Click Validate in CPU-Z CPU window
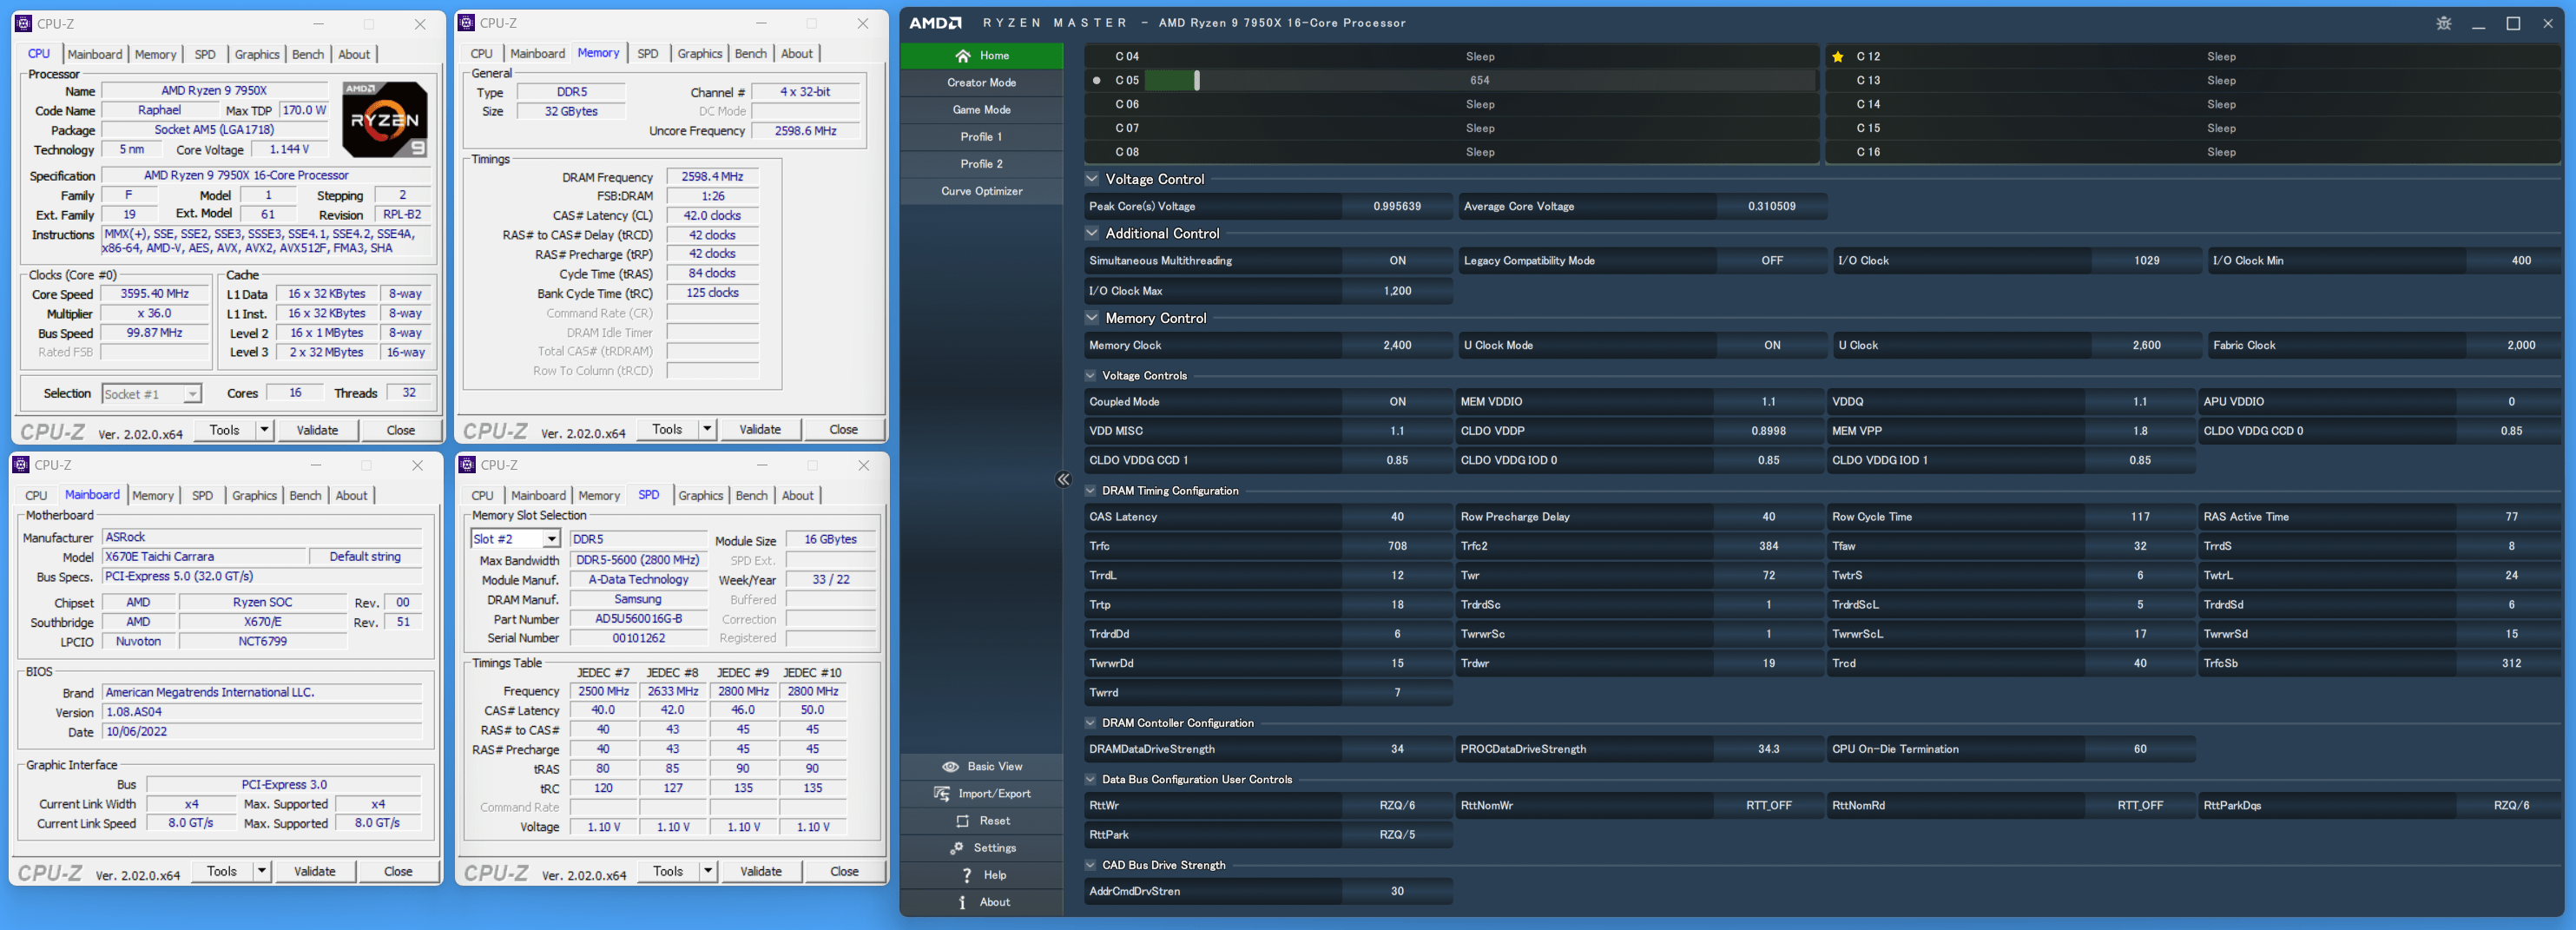The width and height of the screenshot is (2576, 930). [317, 430]
